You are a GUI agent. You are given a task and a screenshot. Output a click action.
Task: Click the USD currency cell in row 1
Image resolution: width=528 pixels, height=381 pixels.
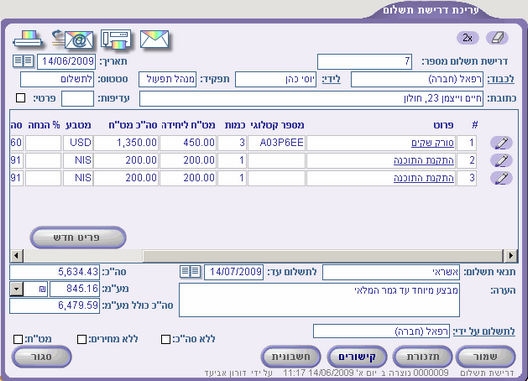point(78,143)
